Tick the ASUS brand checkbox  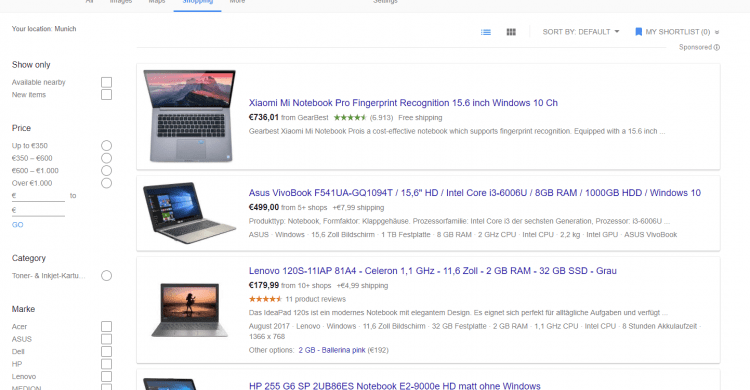[x=106, y=339]
